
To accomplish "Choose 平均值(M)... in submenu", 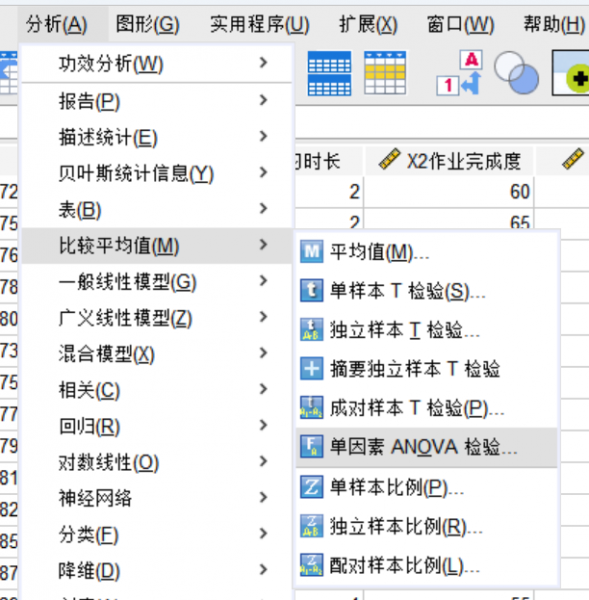I will (x=426, y=252).
